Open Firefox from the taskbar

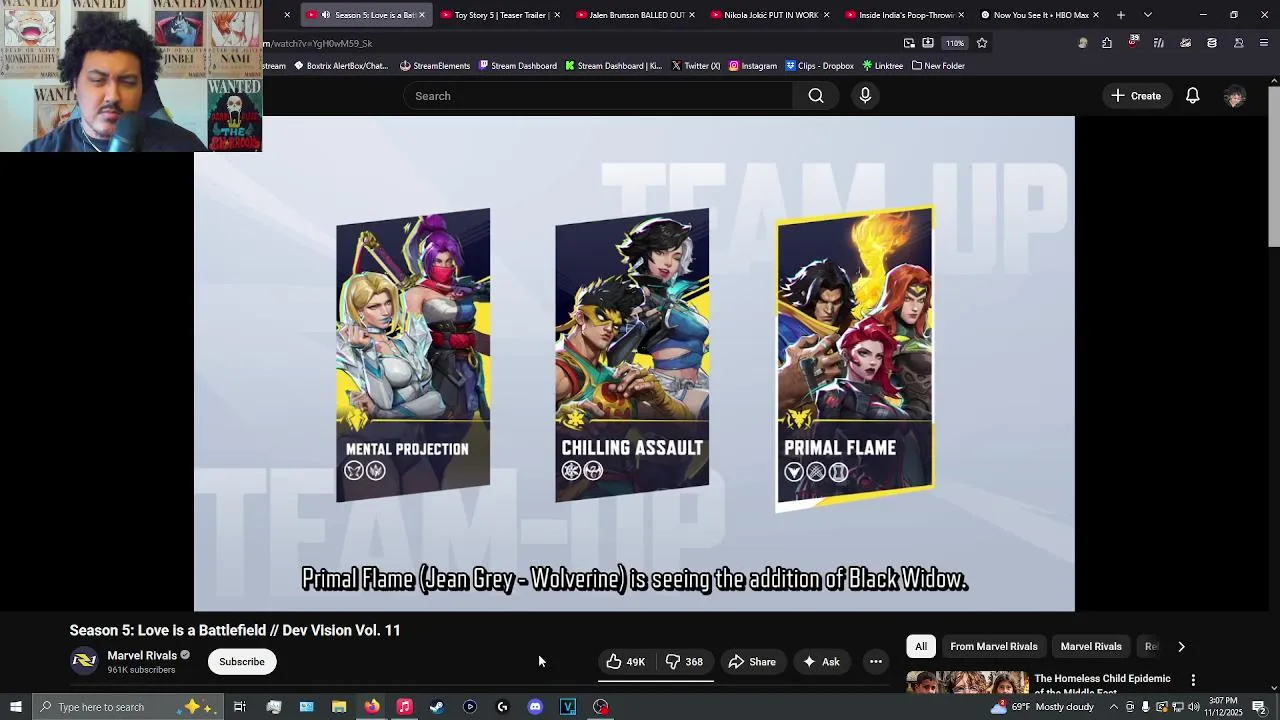click(371, 707)
